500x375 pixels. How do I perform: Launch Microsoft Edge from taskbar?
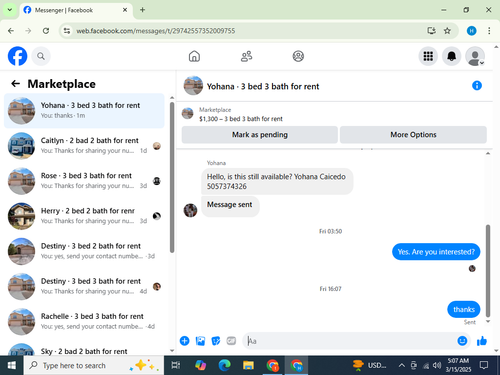(x=224, y=365)
